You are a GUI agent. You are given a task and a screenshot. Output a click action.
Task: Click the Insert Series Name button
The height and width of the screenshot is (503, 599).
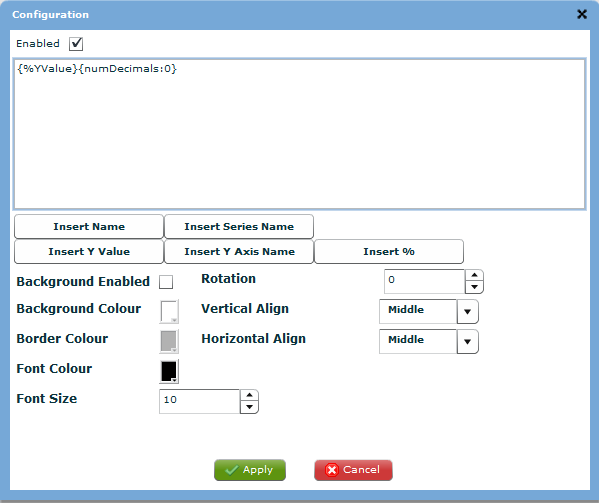coord(239,226)
